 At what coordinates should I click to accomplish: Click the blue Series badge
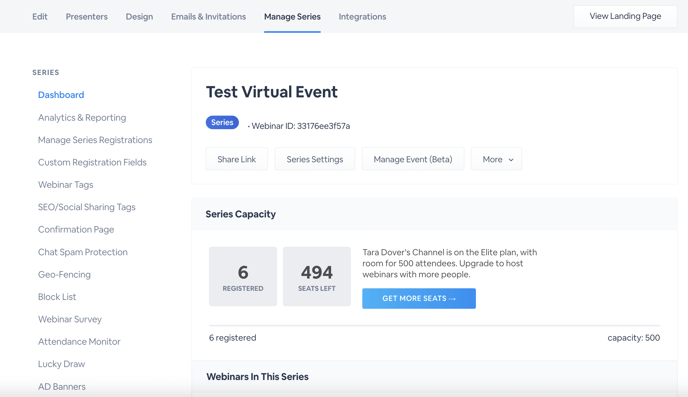pos(222,122)
